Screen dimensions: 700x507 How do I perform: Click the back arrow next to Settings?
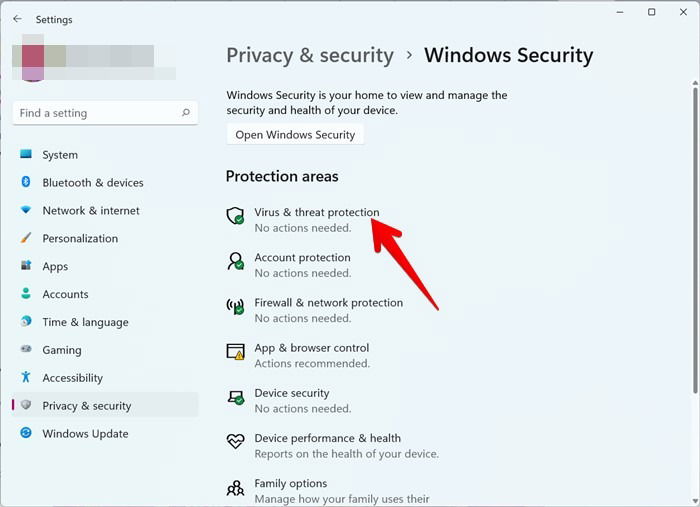17,19
